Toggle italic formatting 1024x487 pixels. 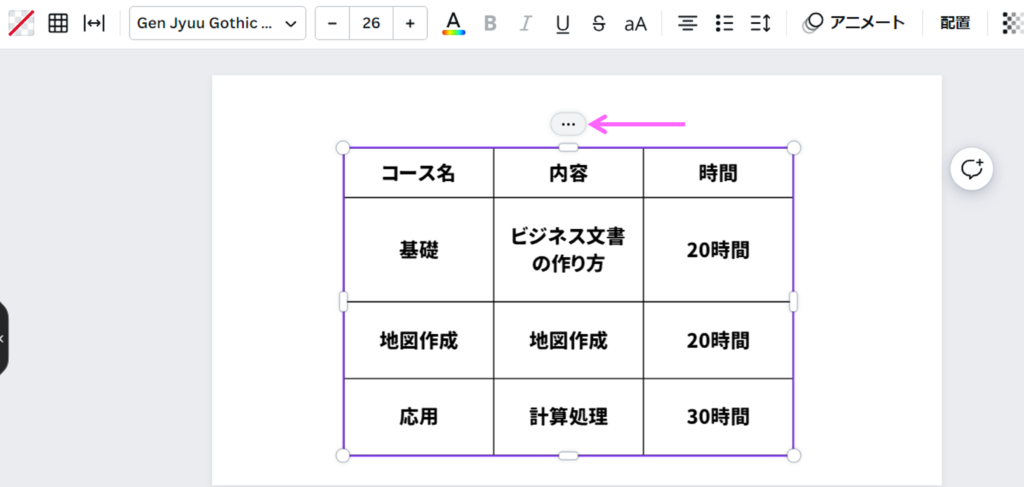[x=526, y=23]
